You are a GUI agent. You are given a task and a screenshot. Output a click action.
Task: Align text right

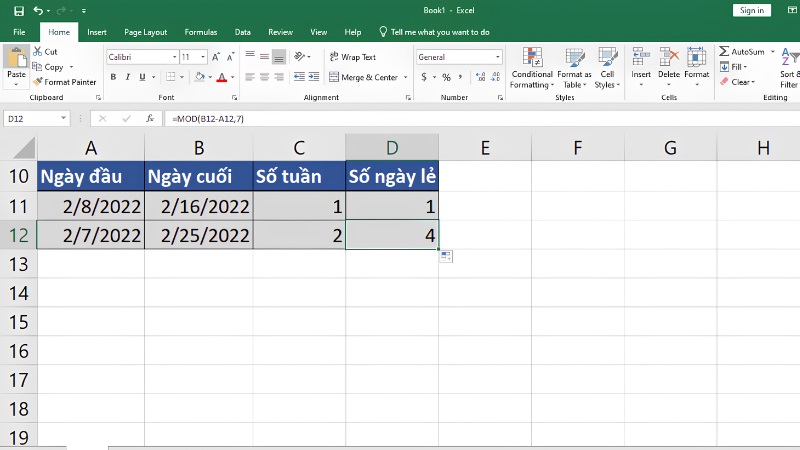[x=279, y=77]
